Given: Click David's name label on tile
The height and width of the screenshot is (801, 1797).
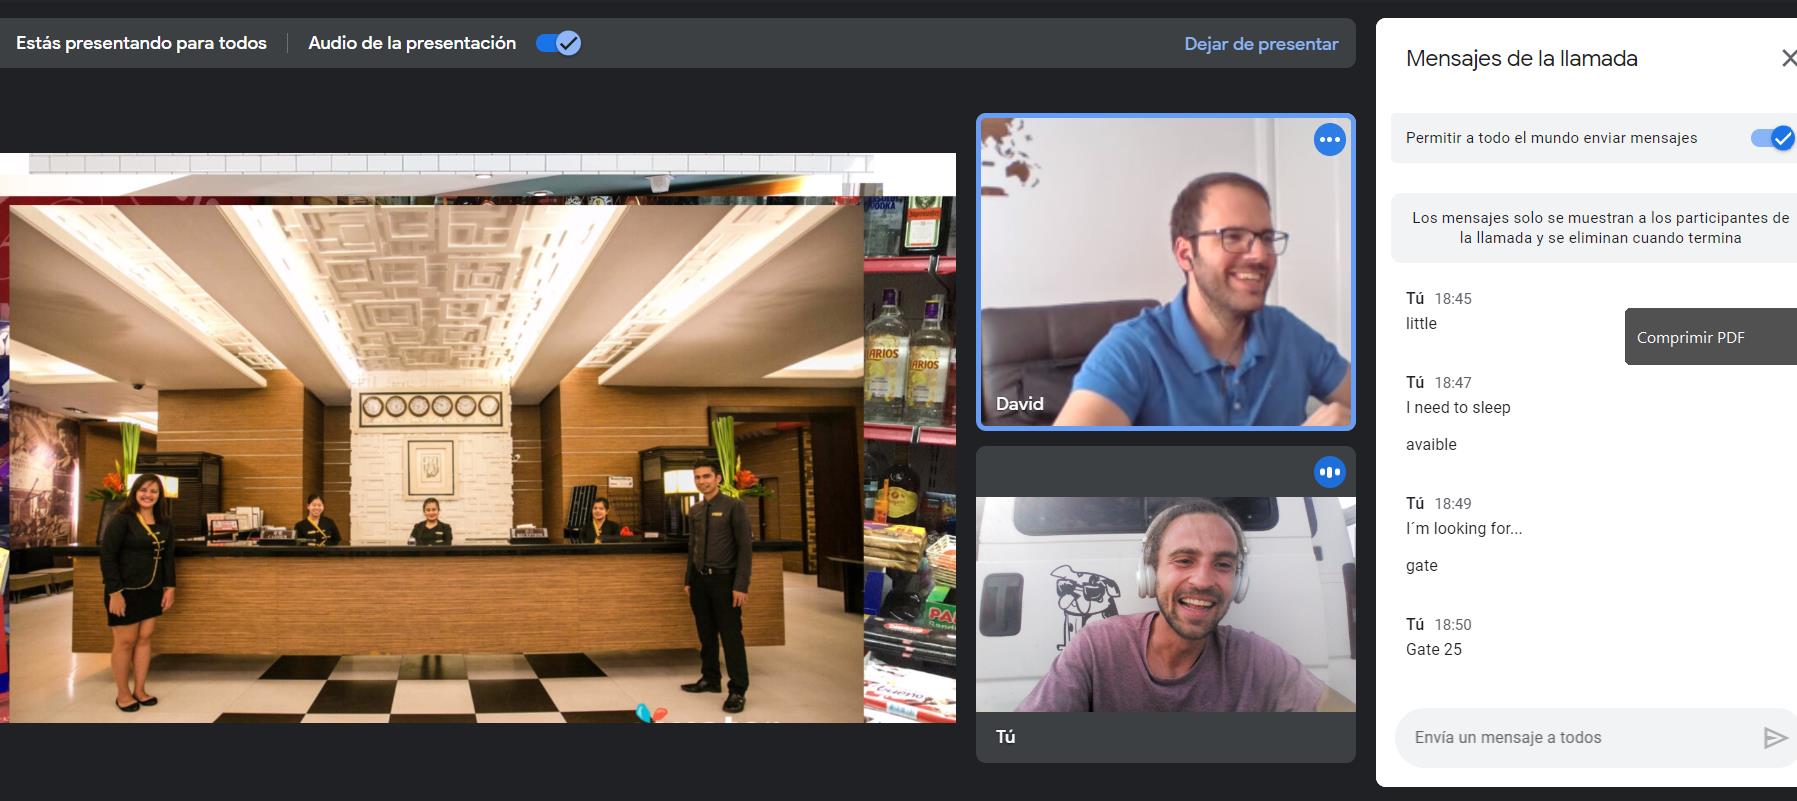Looking at the screenshot, I should click(1019, 404).
